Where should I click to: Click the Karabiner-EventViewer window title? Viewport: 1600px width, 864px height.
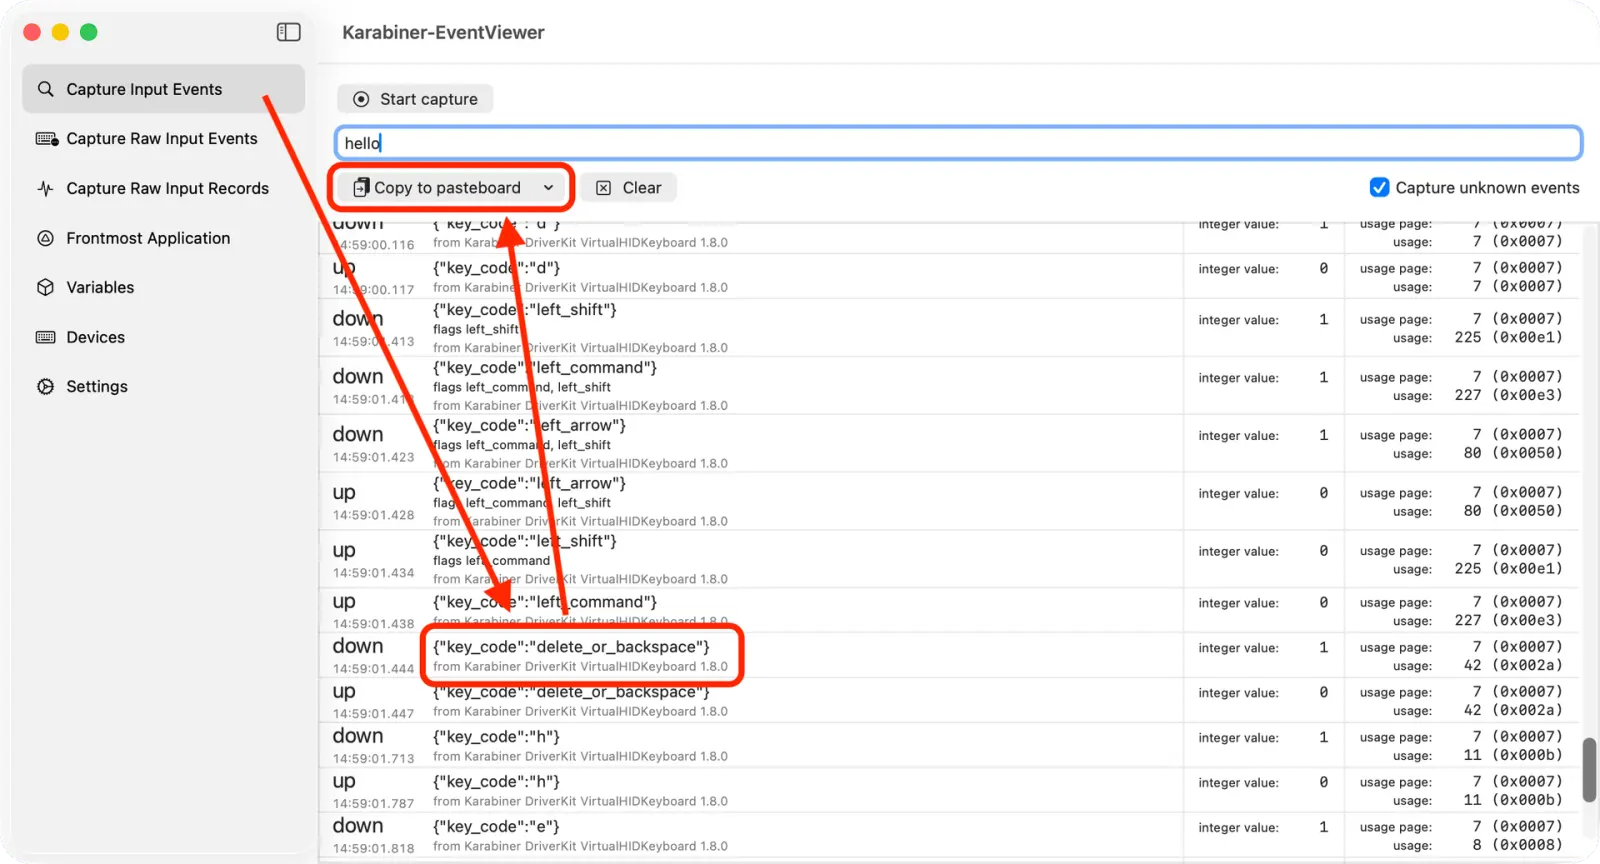click(x=443, y=32)
